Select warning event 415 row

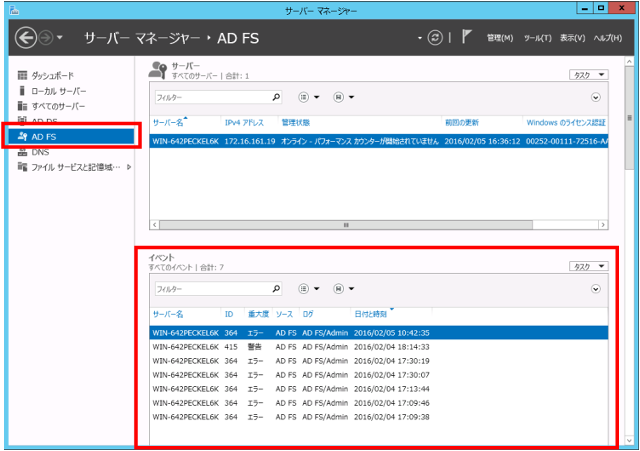point(379,347)
